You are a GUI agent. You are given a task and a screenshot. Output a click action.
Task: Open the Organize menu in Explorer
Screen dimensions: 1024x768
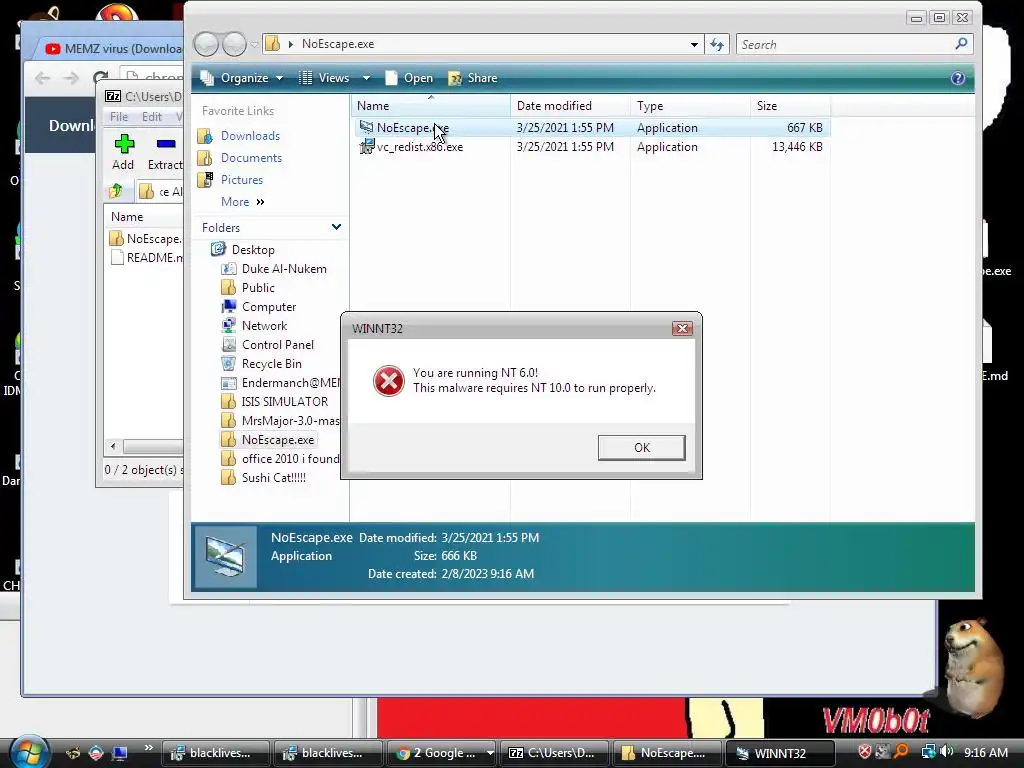(x=242, y=78)
